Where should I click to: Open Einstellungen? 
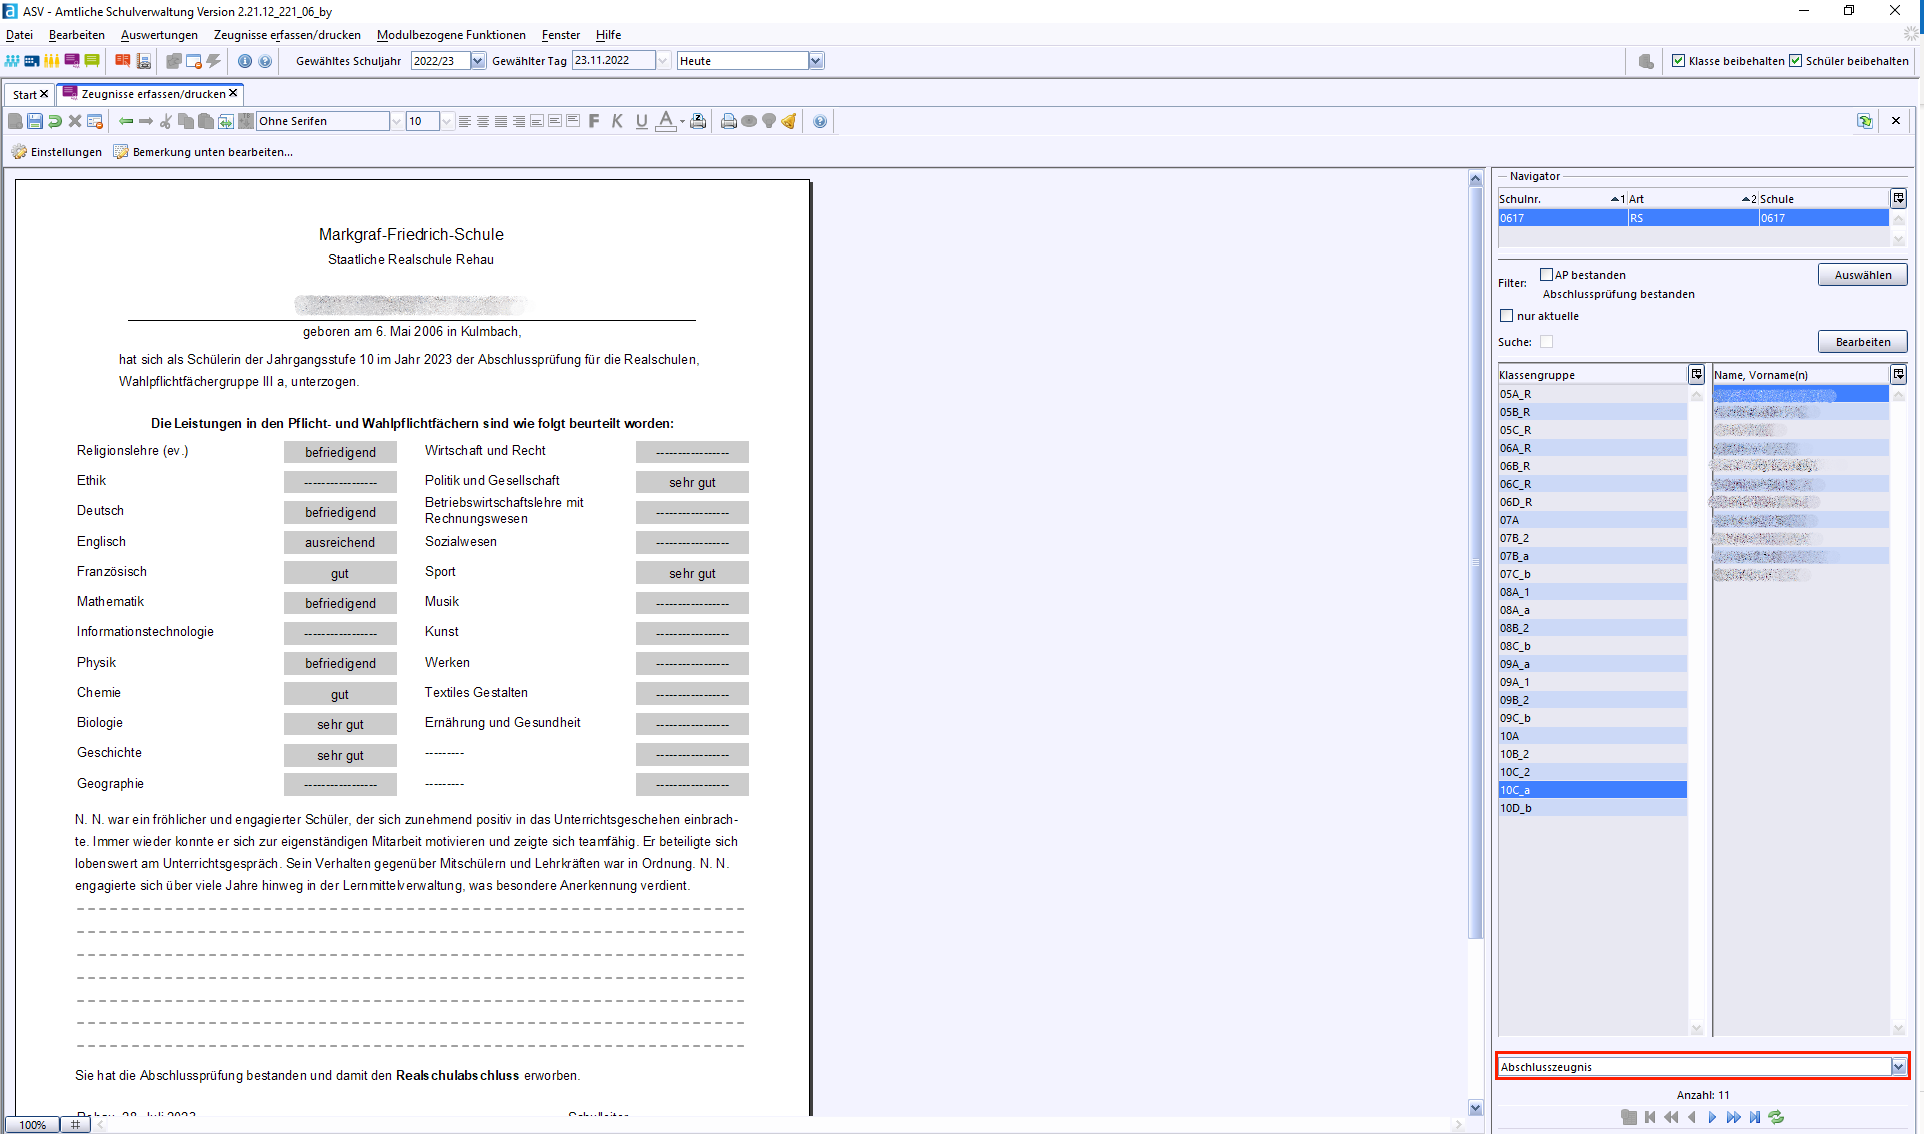tap(57, 152)
